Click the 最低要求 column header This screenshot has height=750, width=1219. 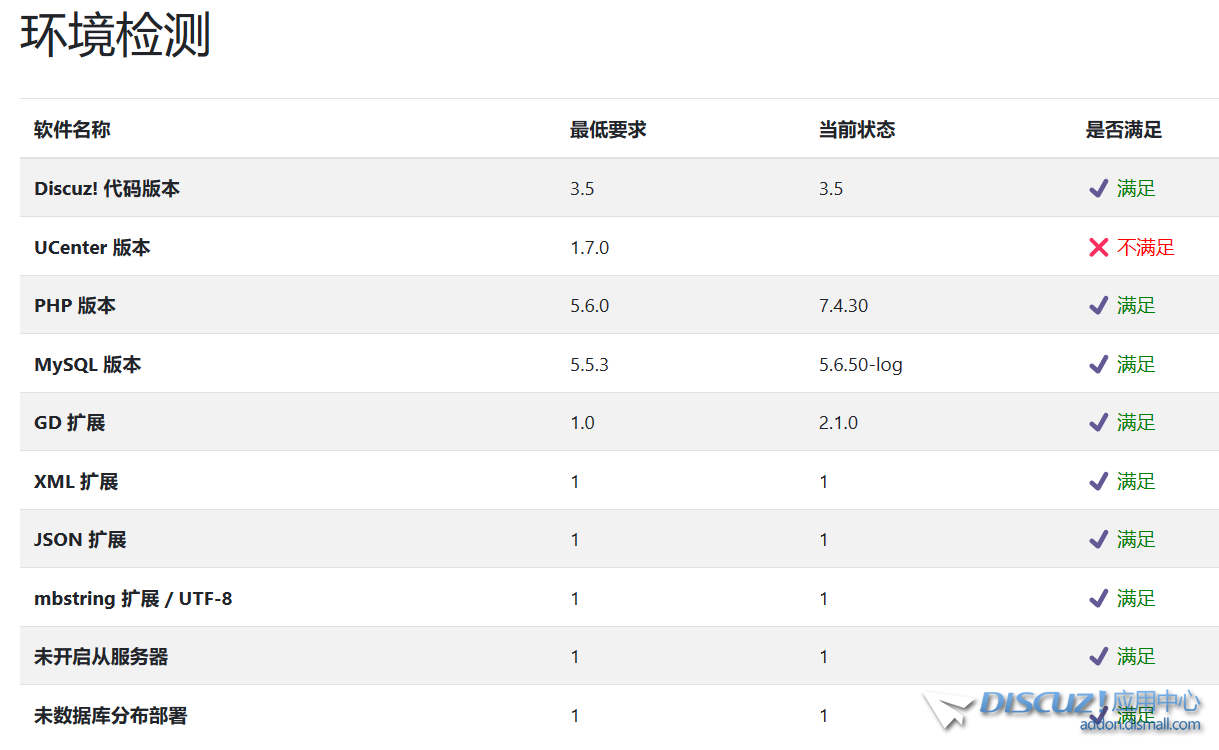tap(608, 129)
